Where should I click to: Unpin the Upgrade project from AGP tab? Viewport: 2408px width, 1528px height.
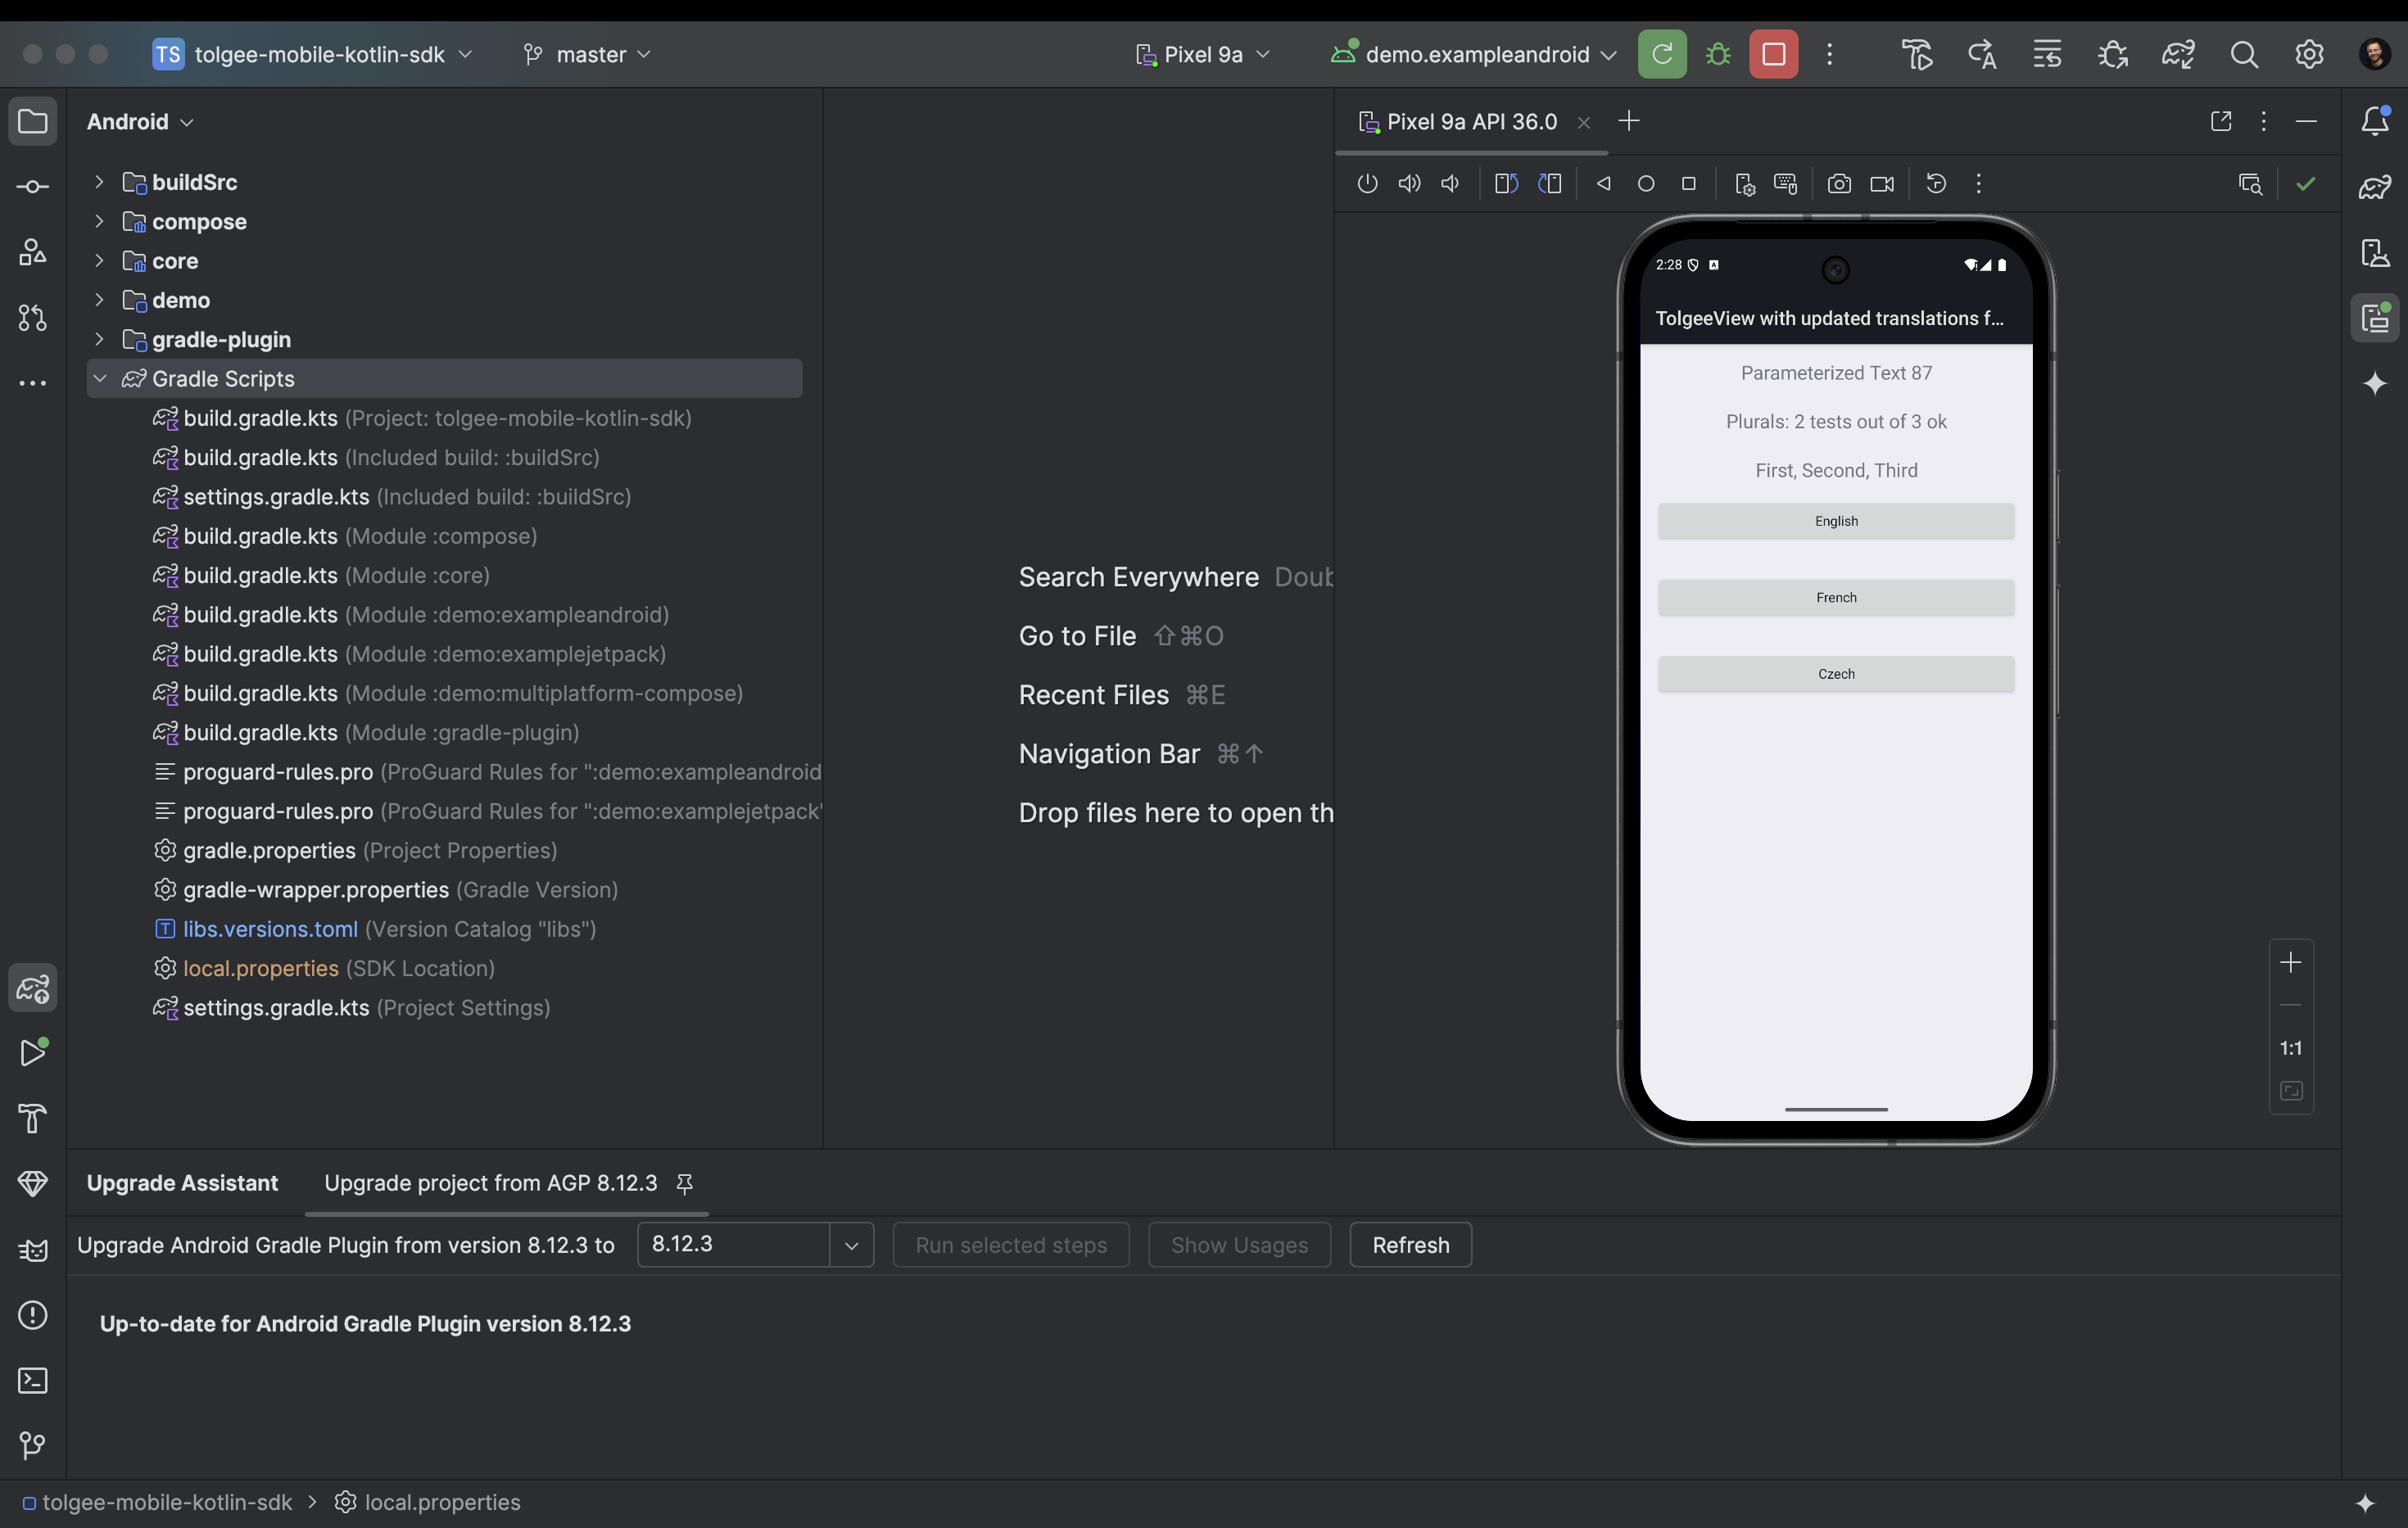click(684, 1184)
